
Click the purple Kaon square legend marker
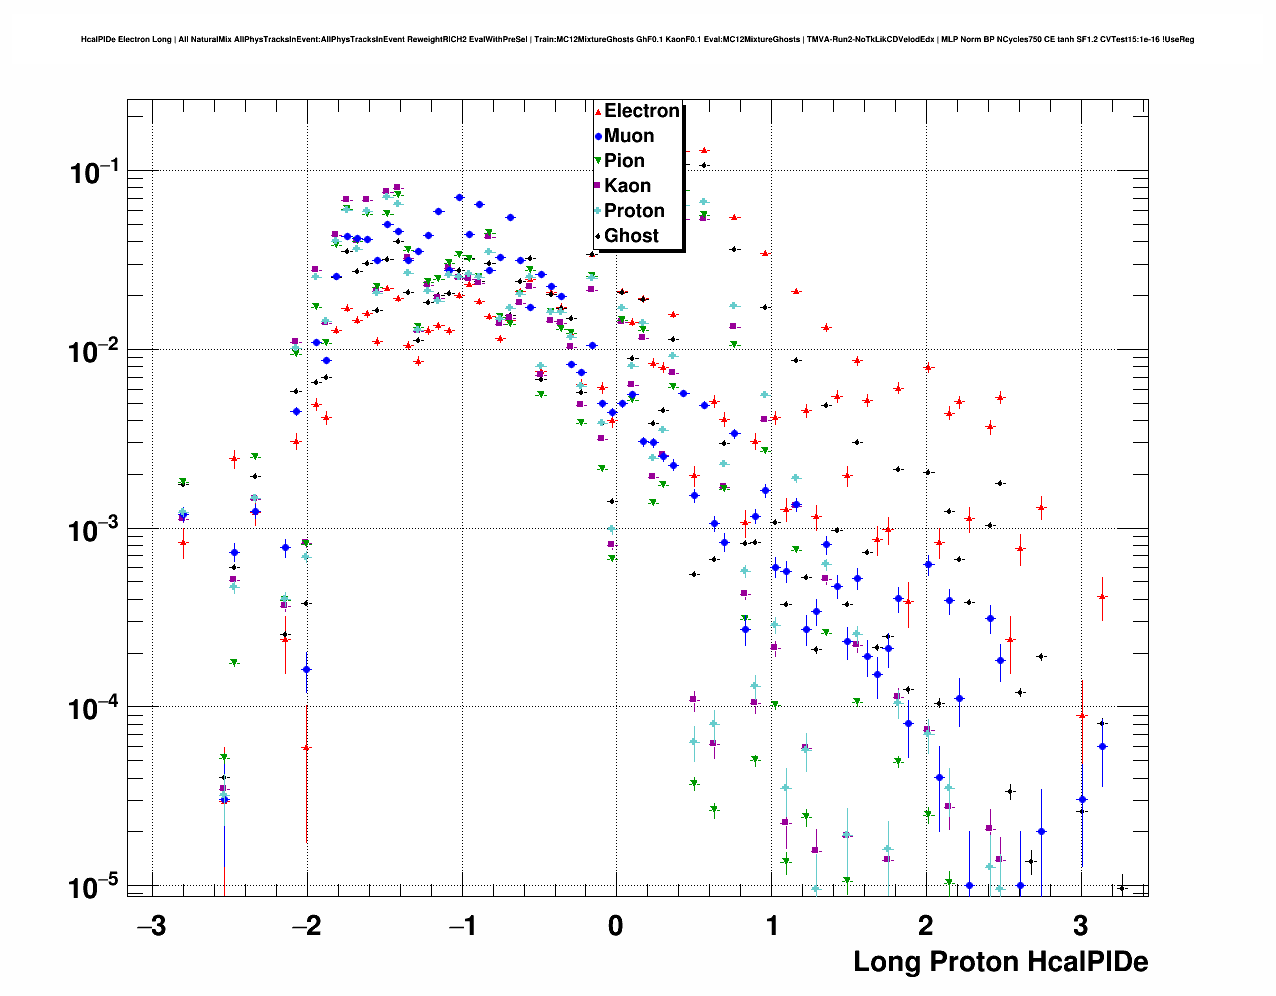(x=598, y=186)
